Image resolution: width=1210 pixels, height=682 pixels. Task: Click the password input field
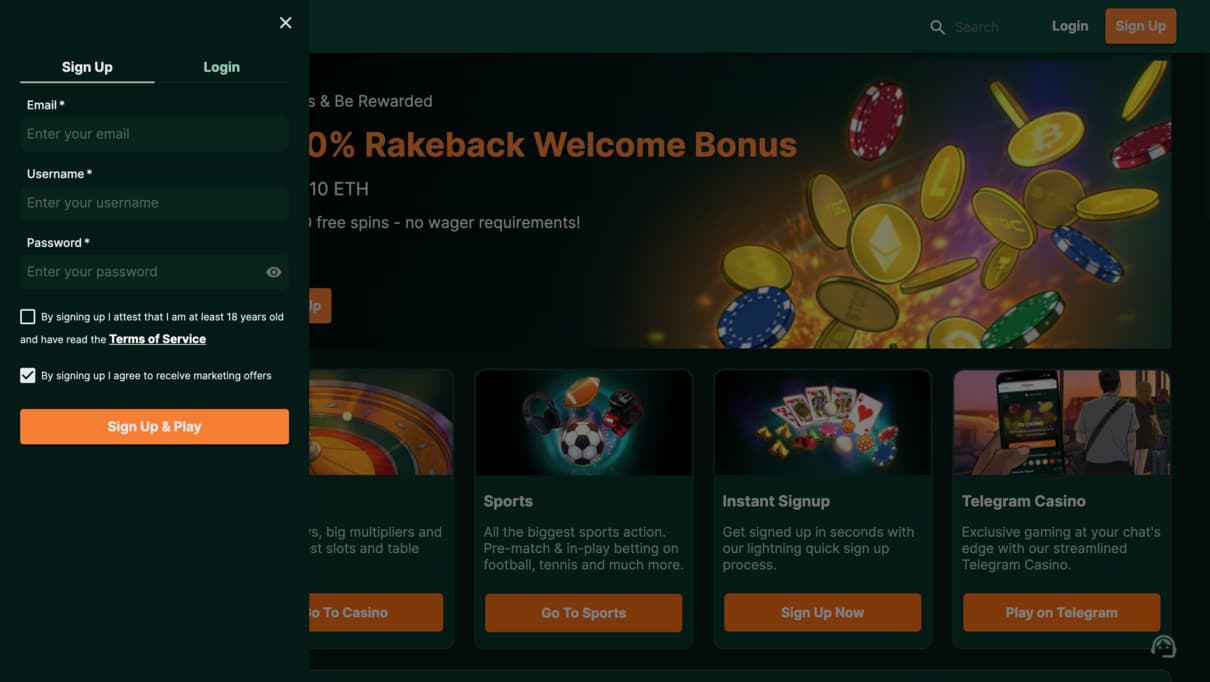[140, 272]
